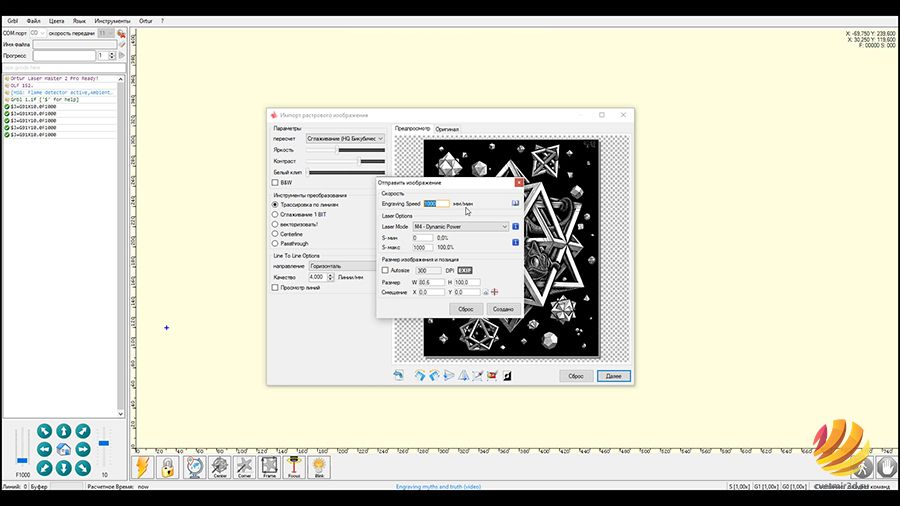Click the crop tool icon in import dialog
Viewport: 900px width, 506px height.
(x=478, y=376)
